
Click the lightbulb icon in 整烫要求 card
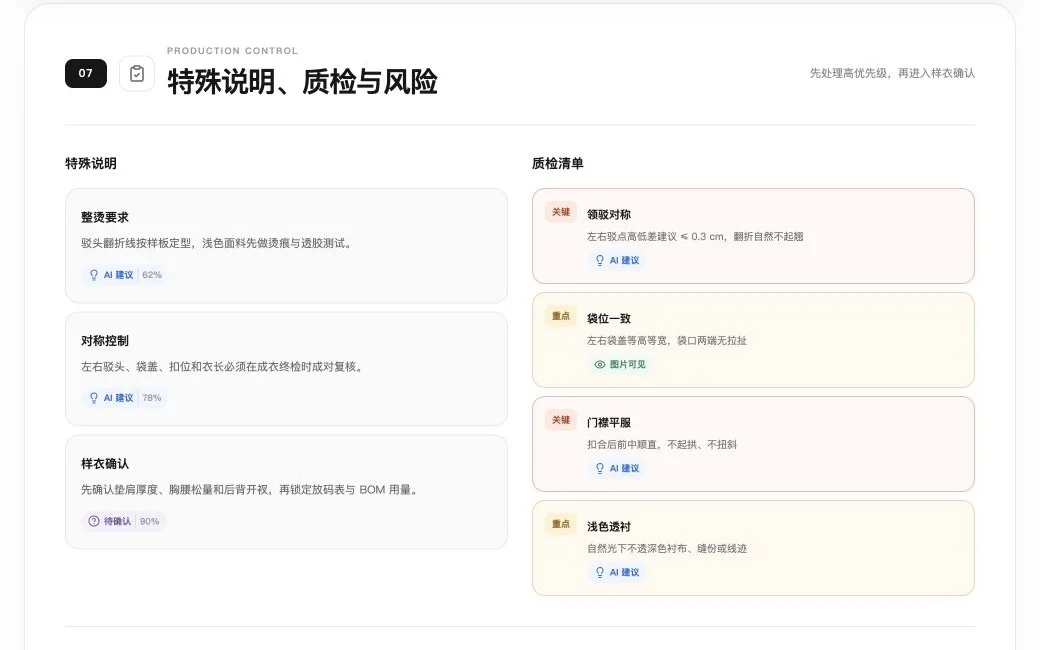[x=94, y=275]
